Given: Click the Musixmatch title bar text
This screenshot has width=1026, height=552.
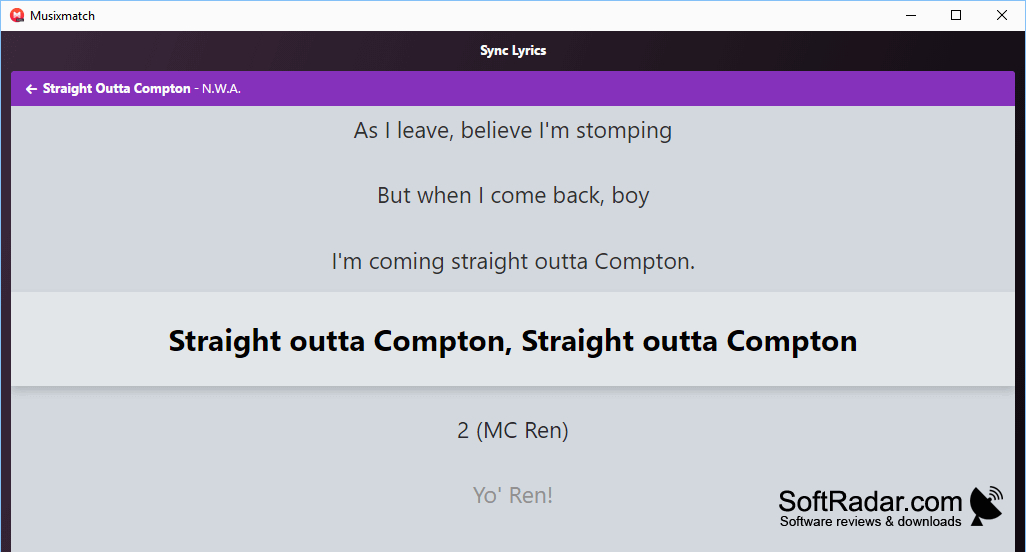Looking at the screenshot, I should coord(62,16).
